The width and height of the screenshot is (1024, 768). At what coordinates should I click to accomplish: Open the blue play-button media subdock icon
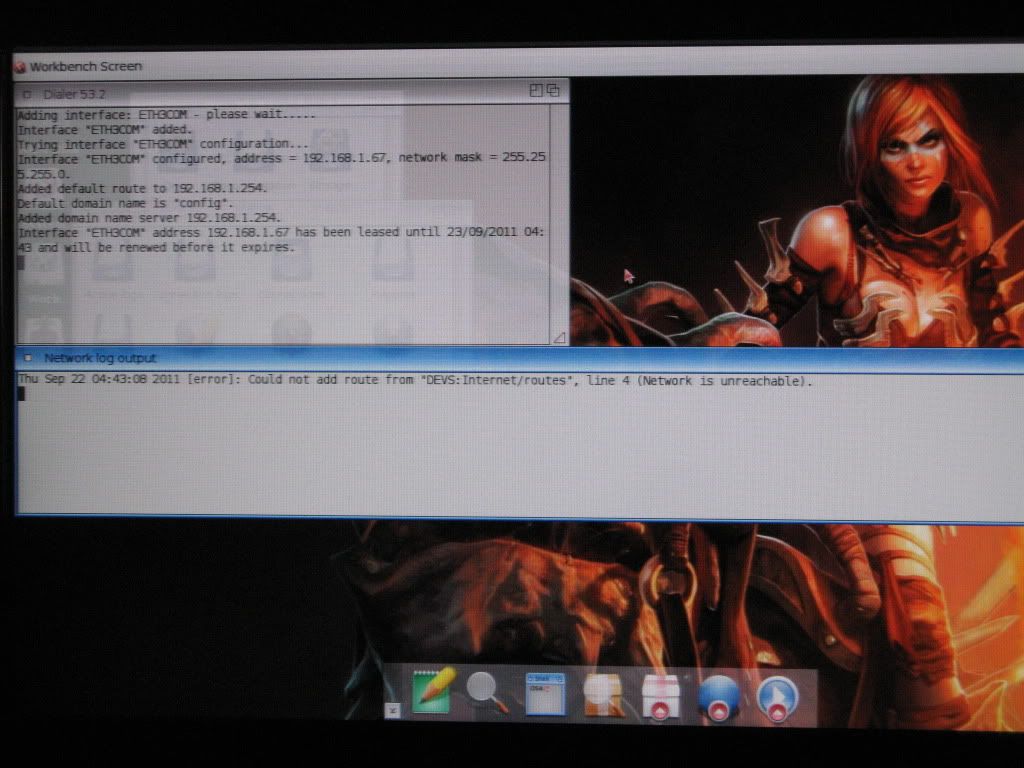pos(777,699)
